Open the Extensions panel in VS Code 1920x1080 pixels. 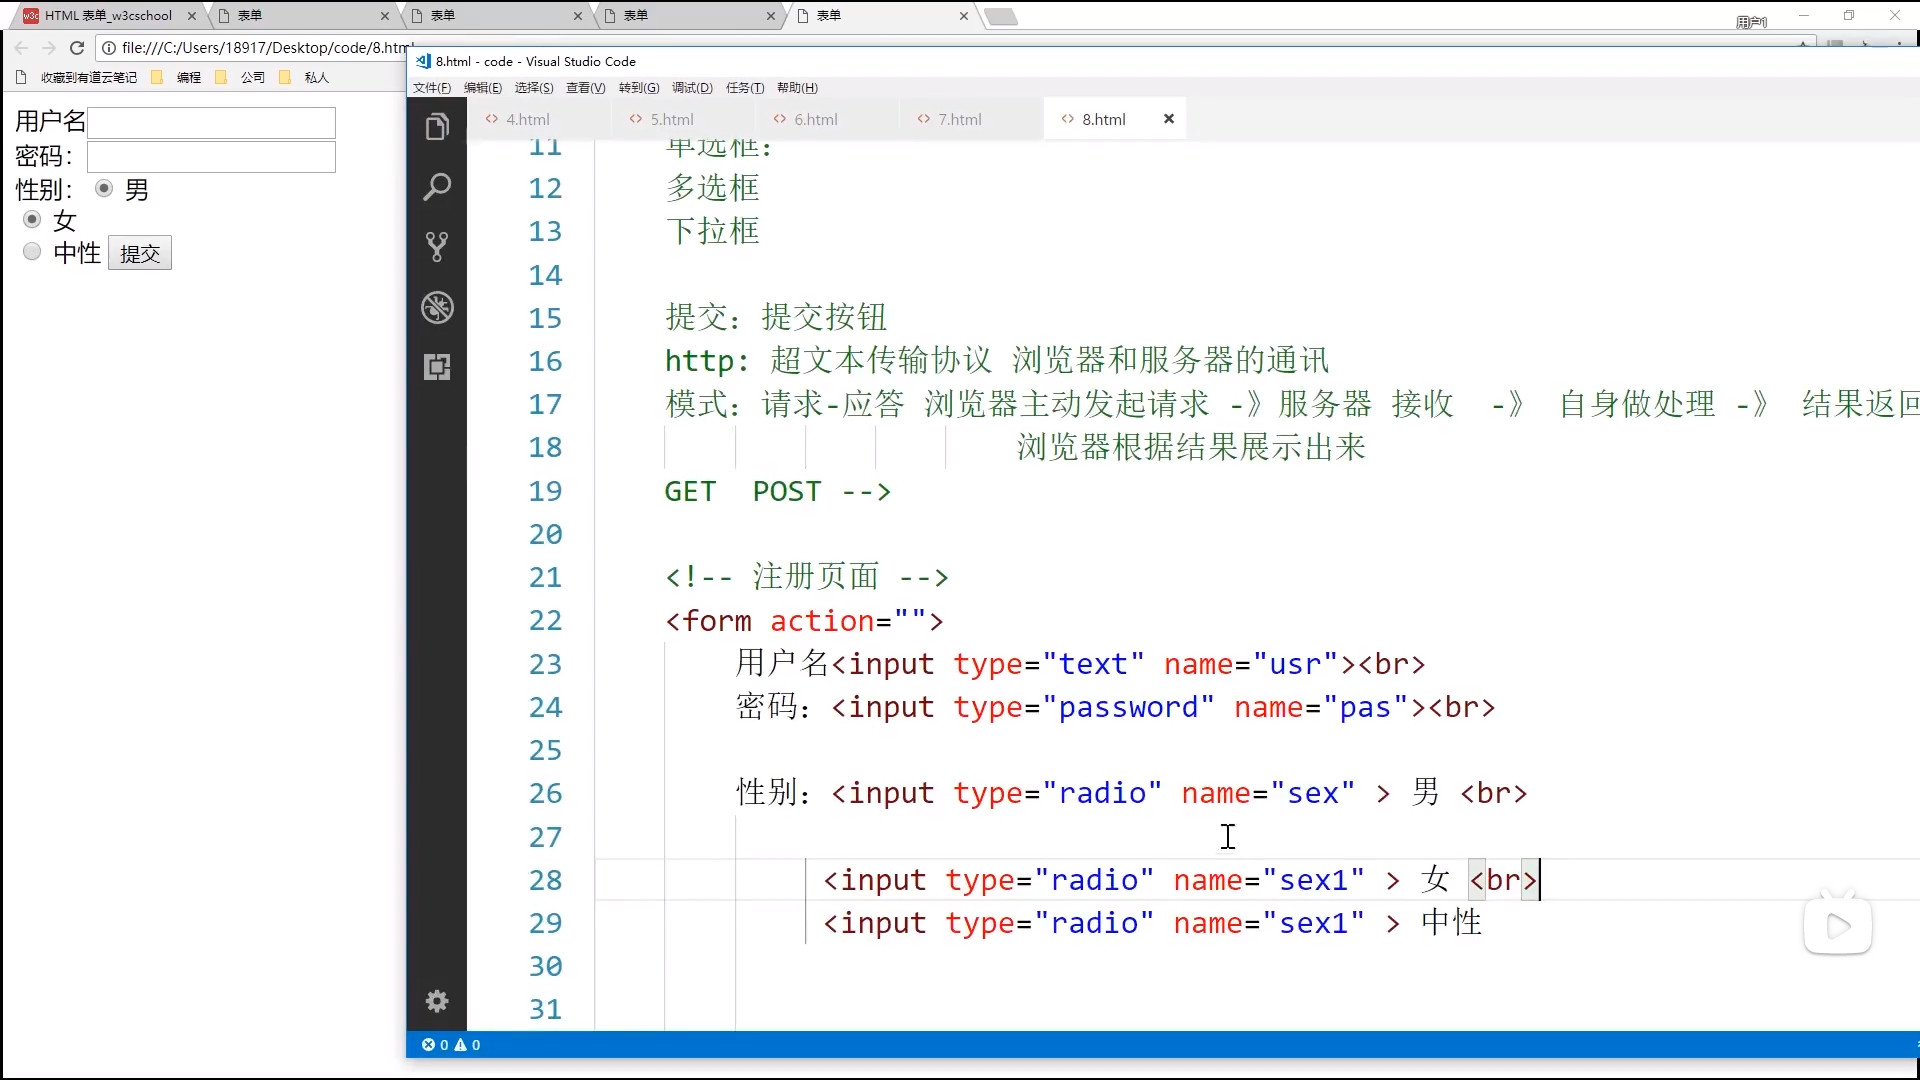[437, 367]
